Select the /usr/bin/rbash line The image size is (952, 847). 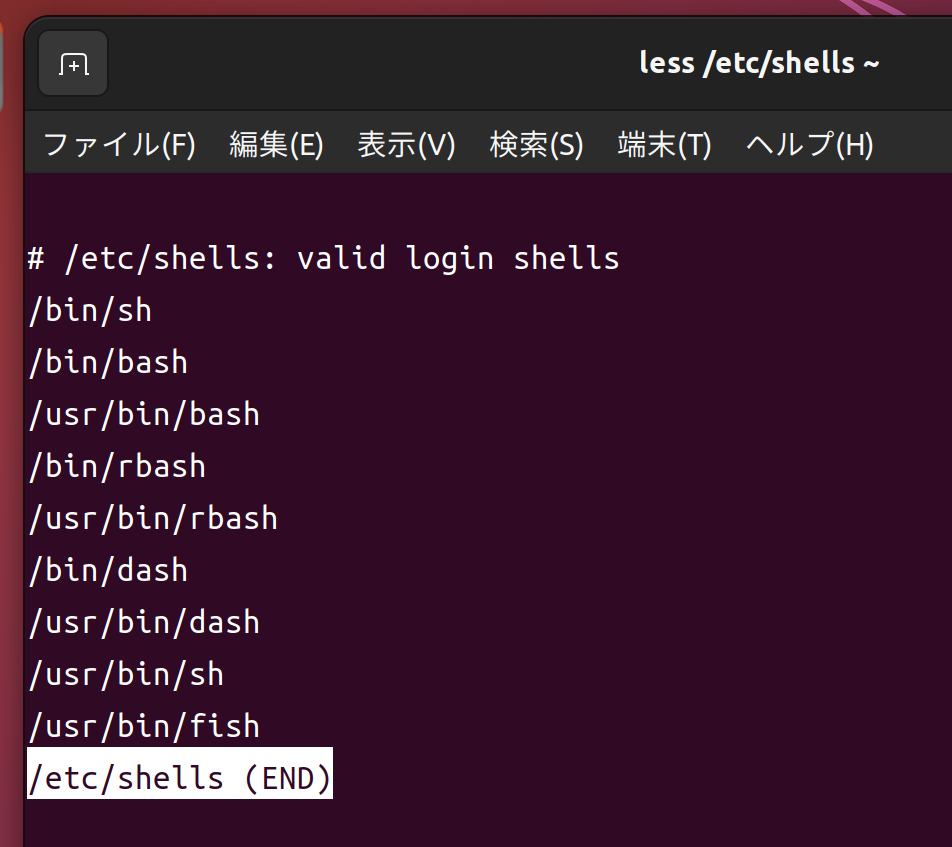(153, 518)
